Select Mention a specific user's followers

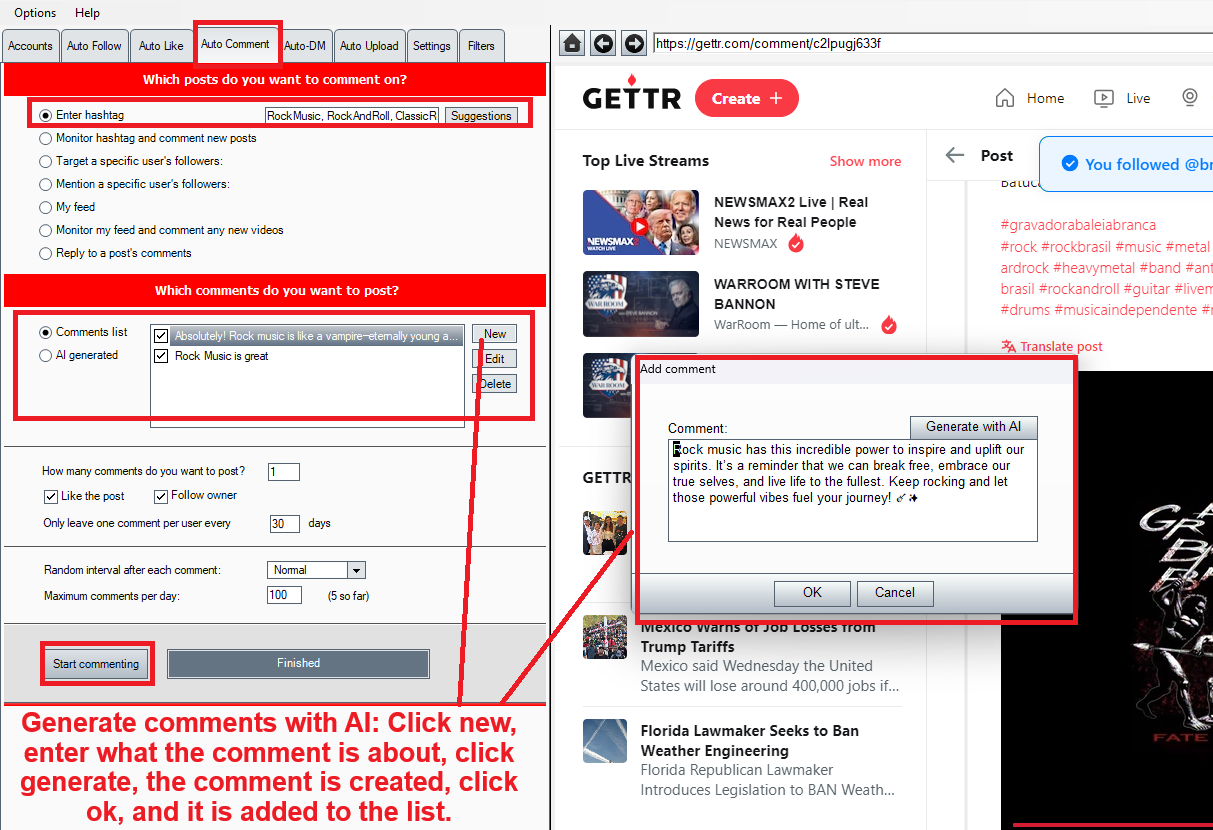point(45,185)
